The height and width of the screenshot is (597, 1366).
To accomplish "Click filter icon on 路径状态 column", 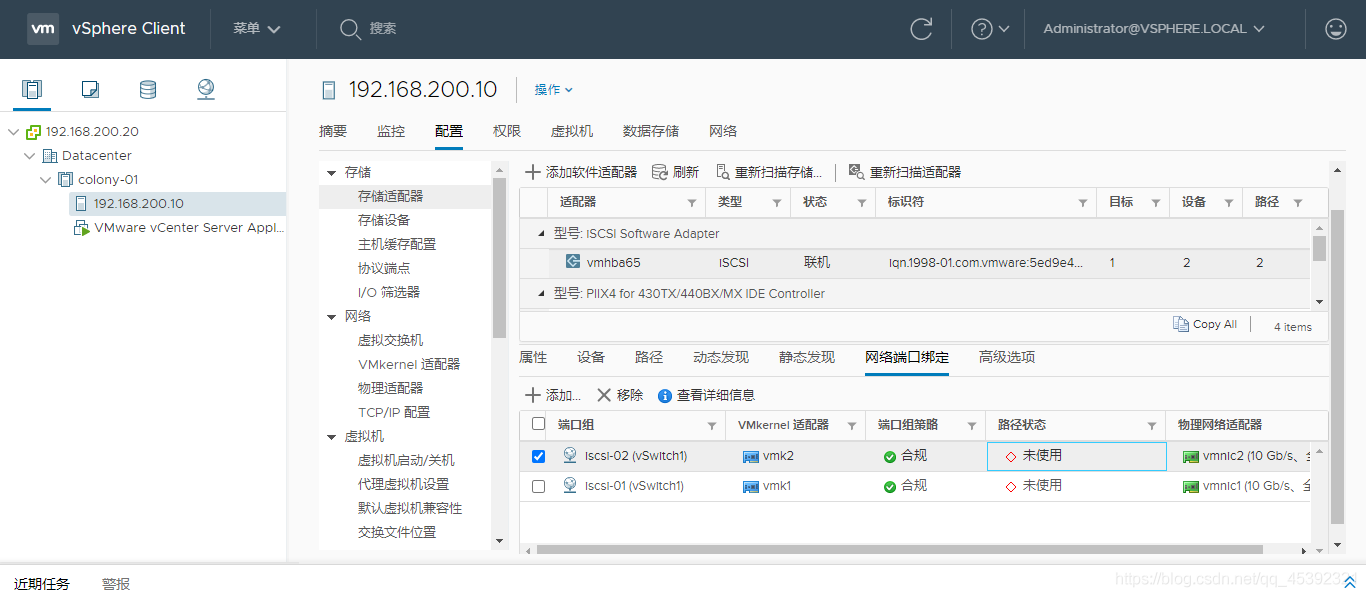I will (1152, 426).
